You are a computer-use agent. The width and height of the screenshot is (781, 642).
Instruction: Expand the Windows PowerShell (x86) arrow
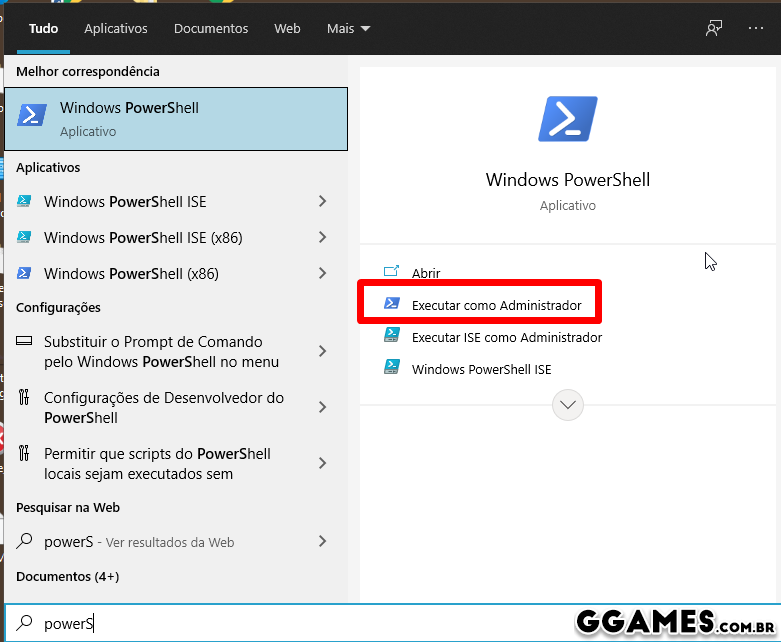click(x=322, y=274)
